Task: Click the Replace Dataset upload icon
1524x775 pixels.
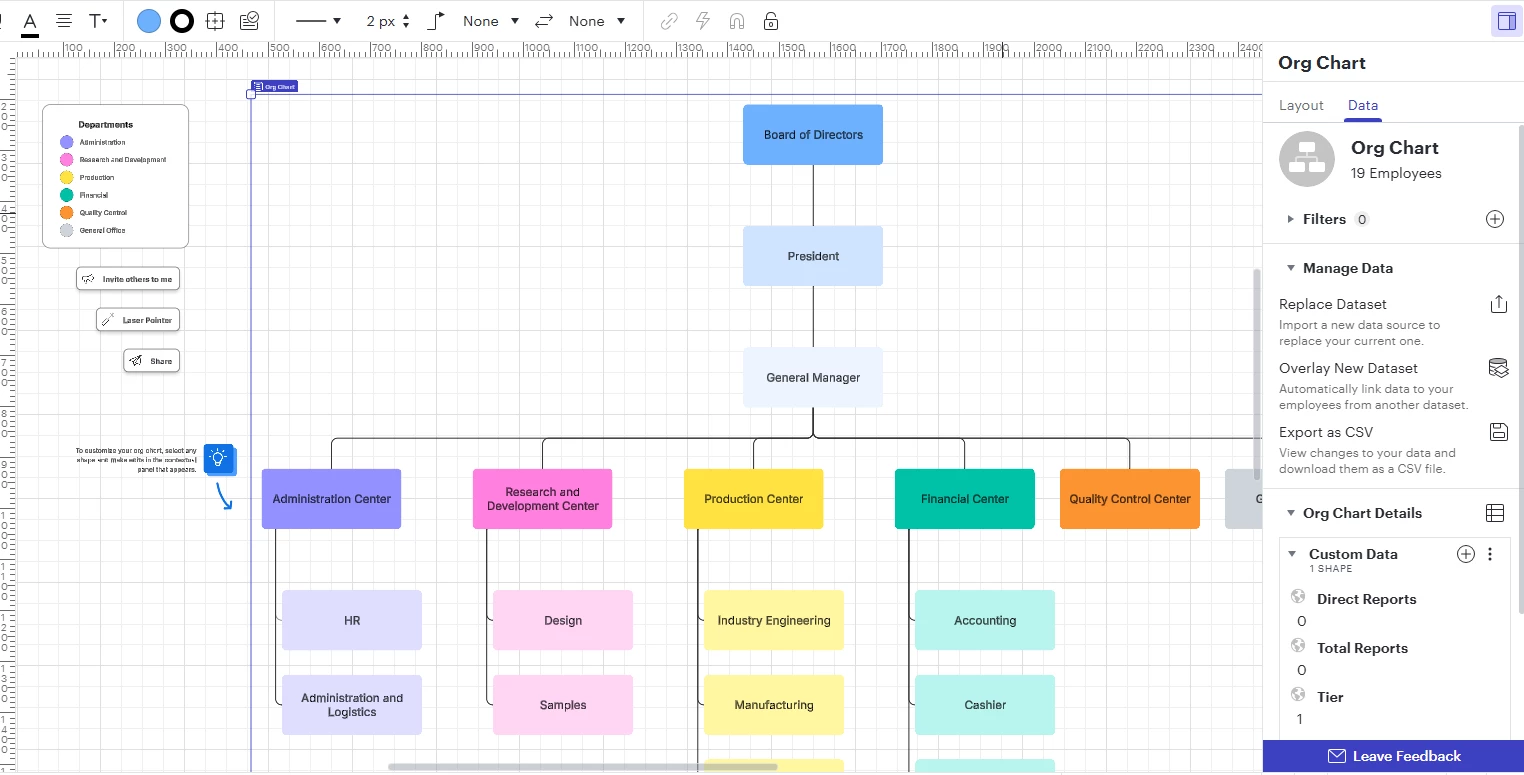Action: 1498,304
